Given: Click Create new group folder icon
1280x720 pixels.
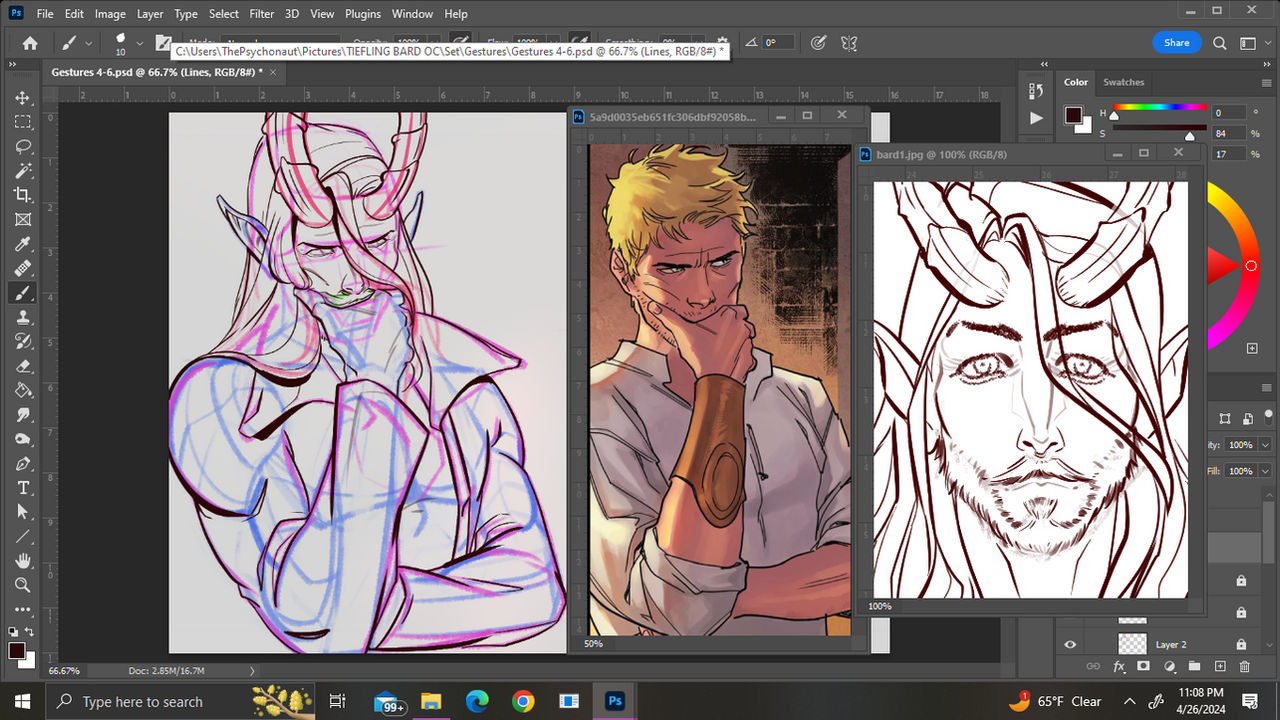Looking at the screenshot, I should (x=1194, y=666).
